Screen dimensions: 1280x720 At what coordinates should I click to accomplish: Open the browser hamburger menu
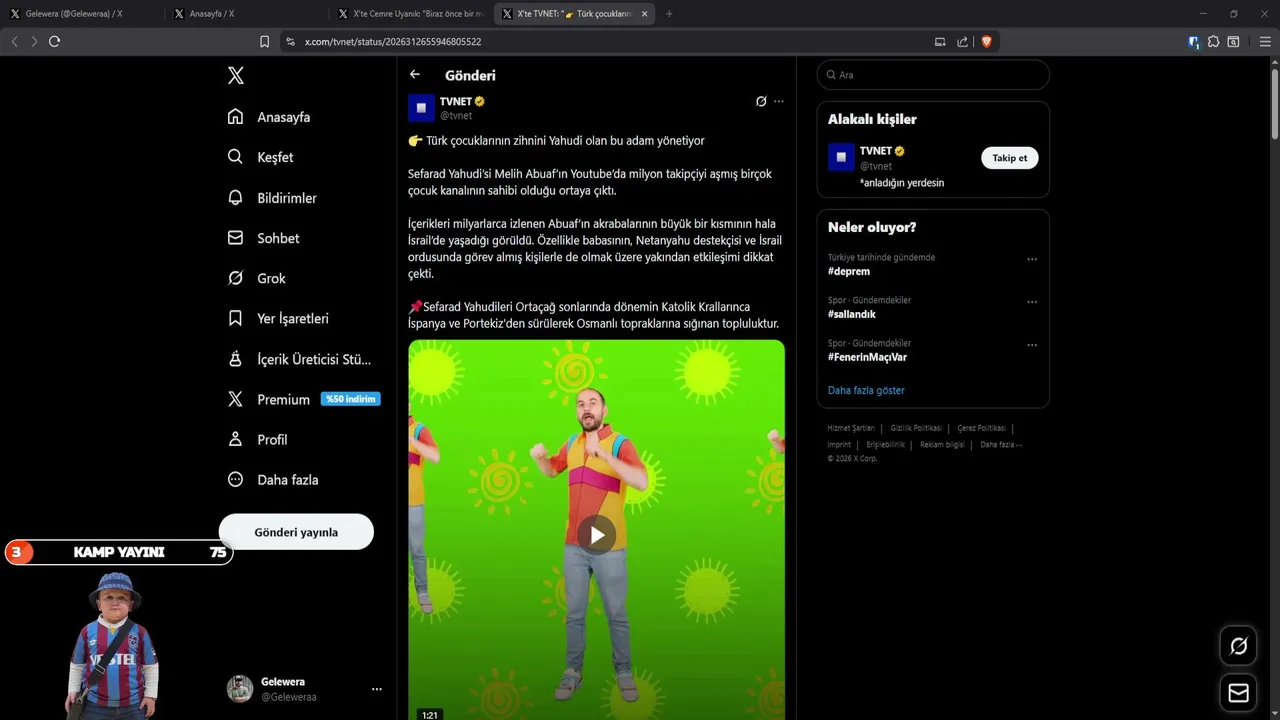pyautogui.click(x=1265, y=41)
